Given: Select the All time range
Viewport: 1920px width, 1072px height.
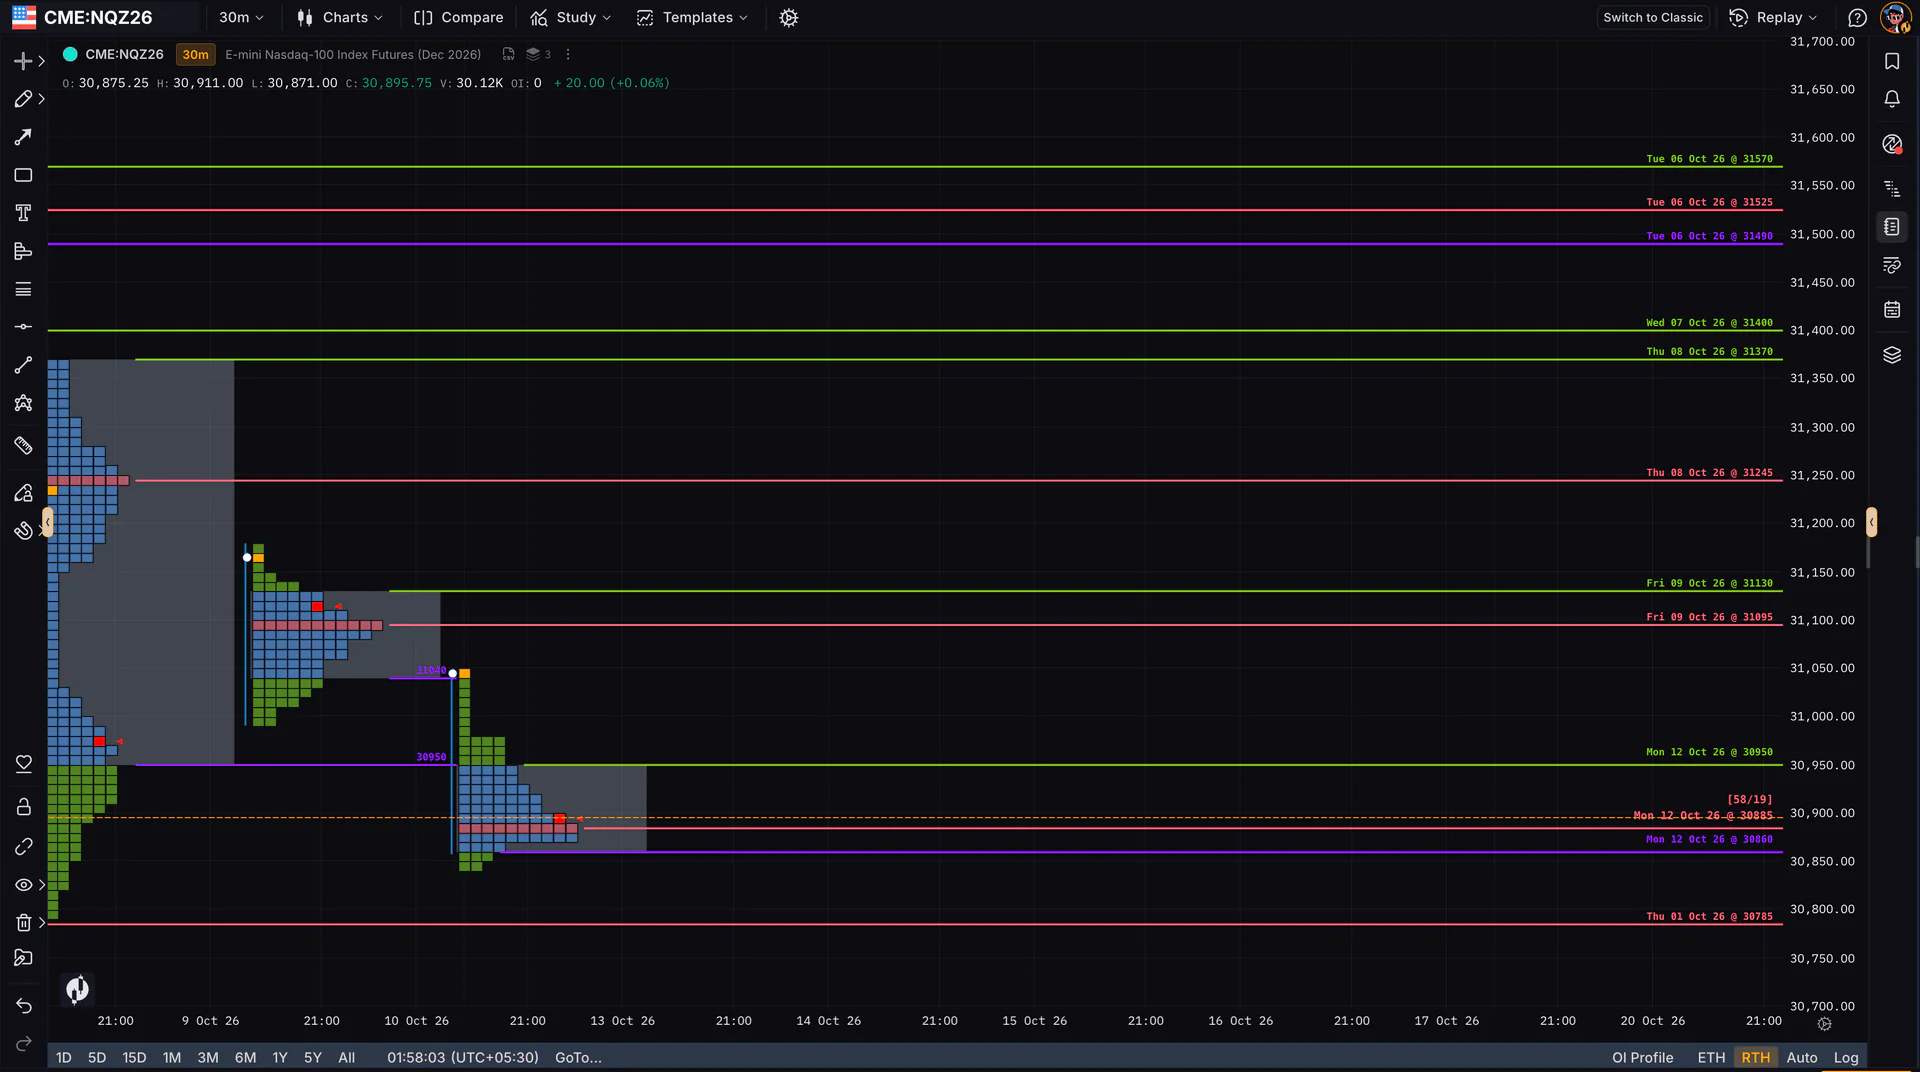Looking at the screenshot, I should click(x=346, y=1058).
